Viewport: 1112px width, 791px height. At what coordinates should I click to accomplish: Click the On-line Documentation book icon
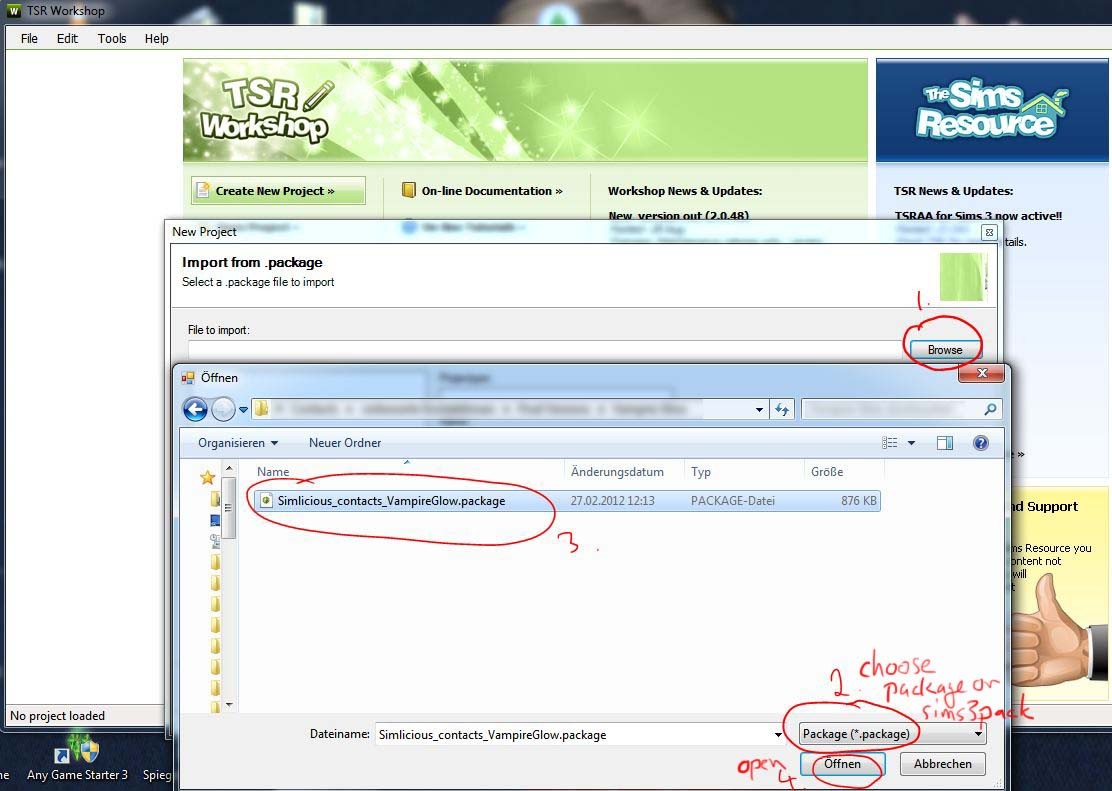click(x=408, y=190)
